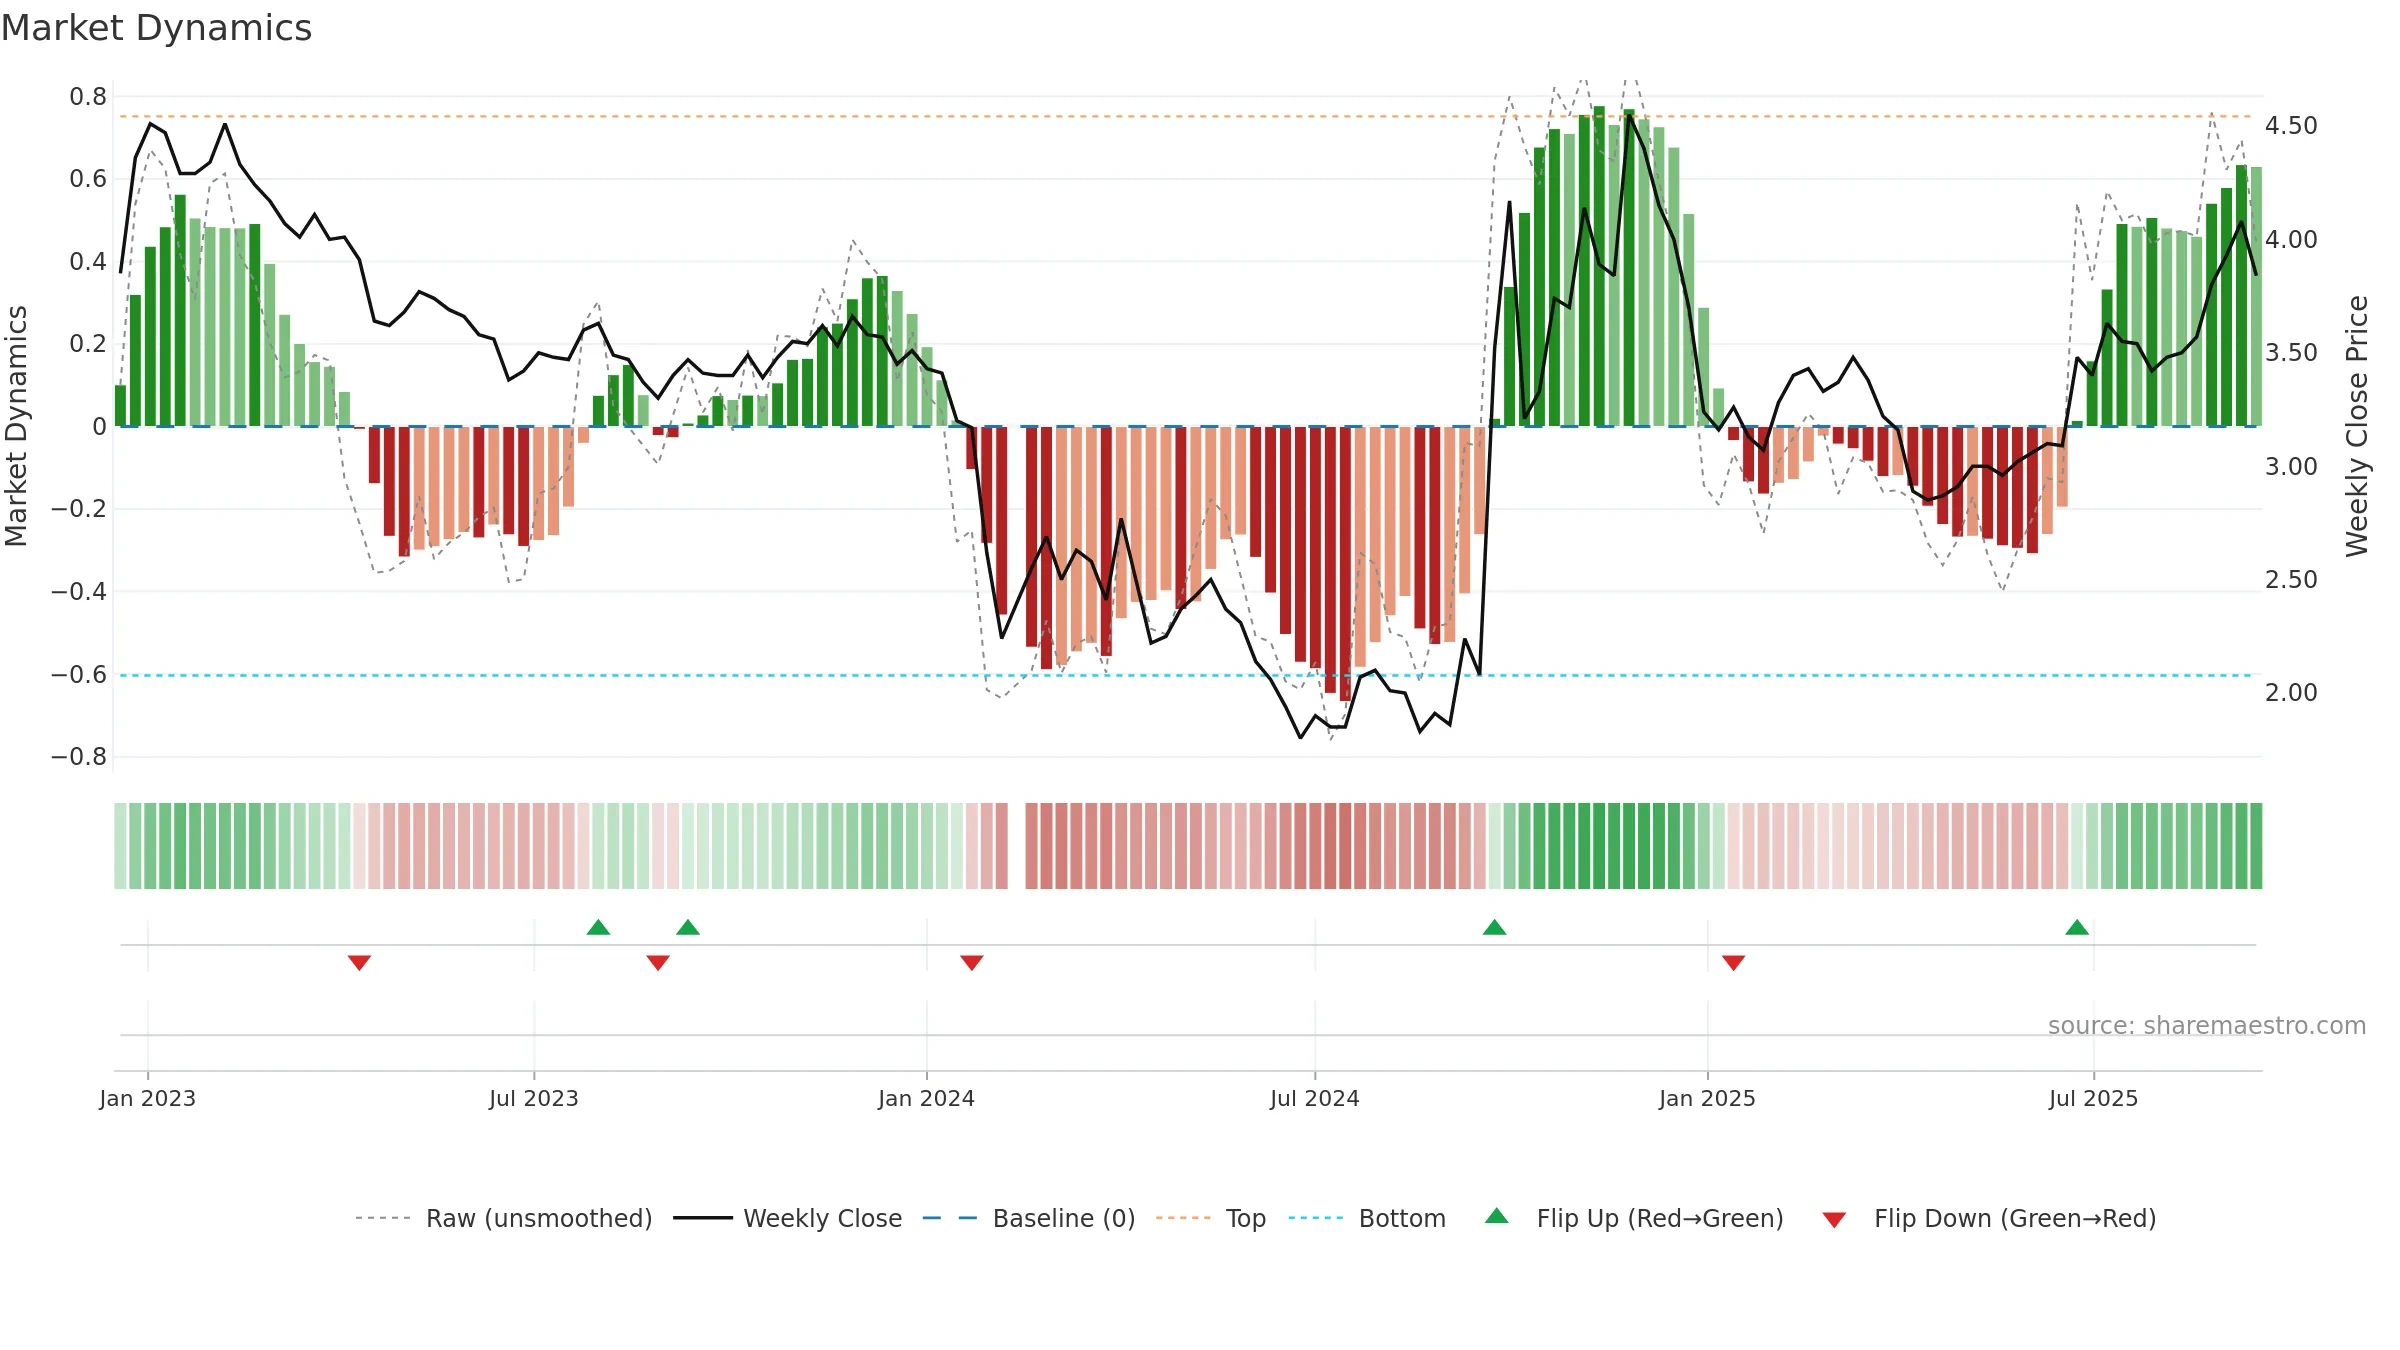2400x1350 pixels.
Task: Click the source: sharemaestro.com text
Action: coord(2207,1026)
